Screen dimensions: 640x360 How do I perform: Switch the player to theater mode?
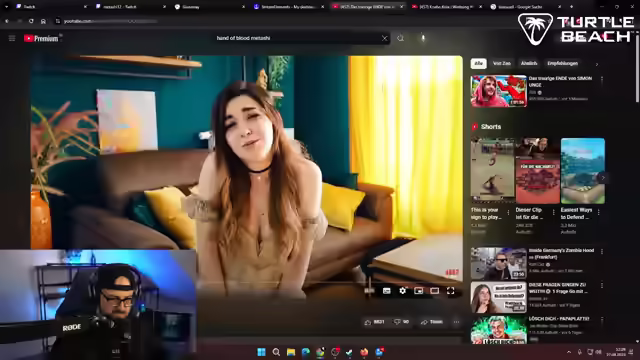point(435,291)
